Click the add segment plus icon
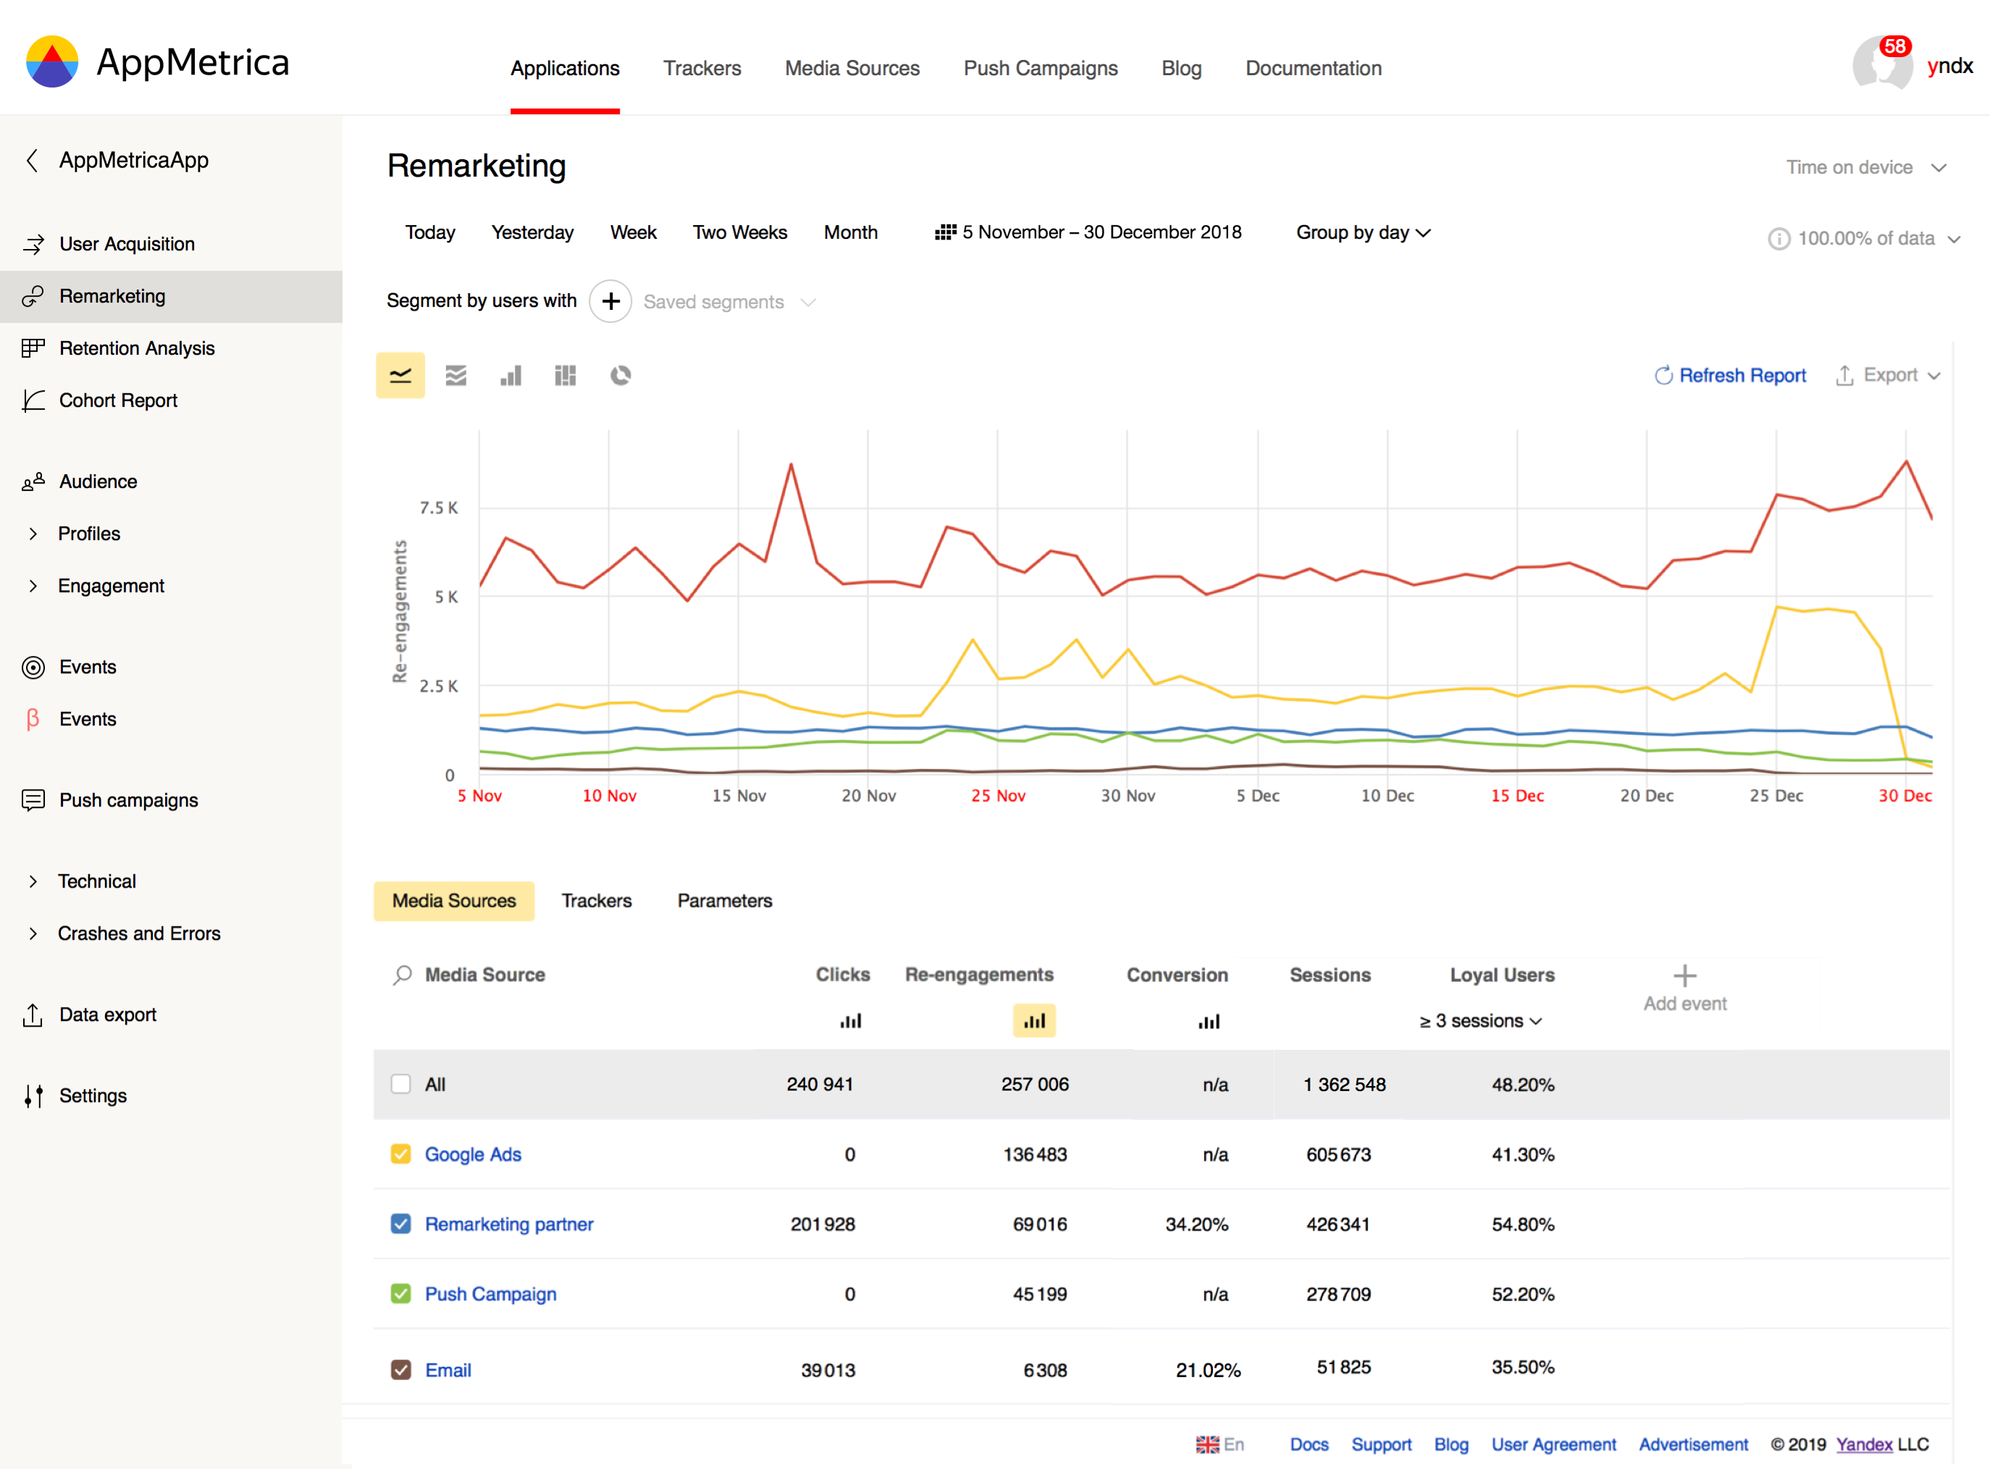The height and width of the screenshot is (1469, 2000). [x=610, y=301]
